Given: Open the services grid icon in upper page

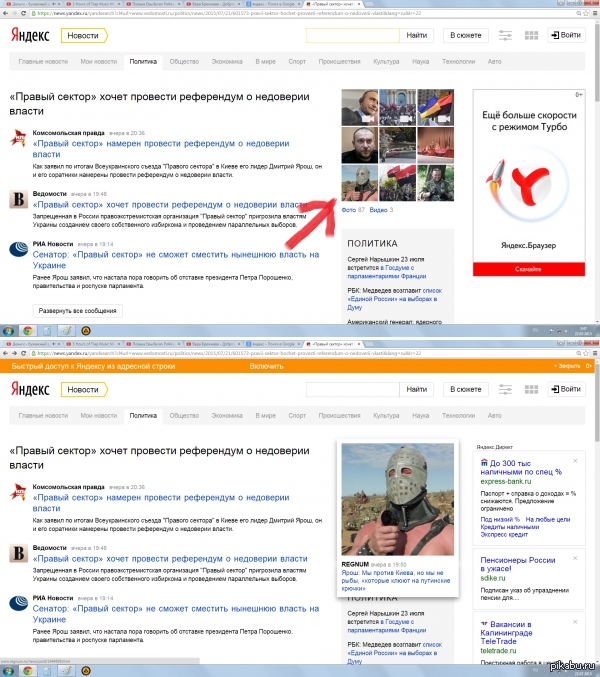Looking at the screenshot, I should (x=531, y=36).
